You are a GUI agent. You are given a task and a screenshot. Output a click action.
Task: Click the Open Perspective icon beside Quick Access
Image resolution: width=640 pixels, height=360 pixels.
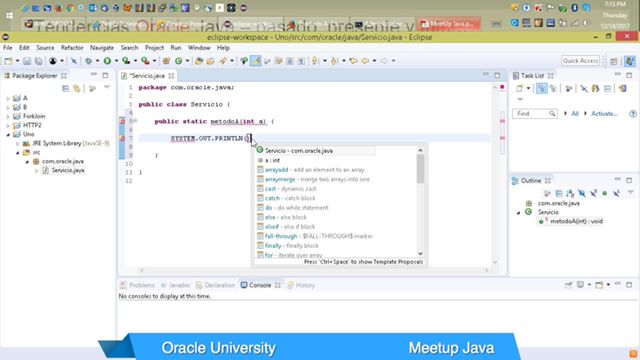(x=613, y=61)
